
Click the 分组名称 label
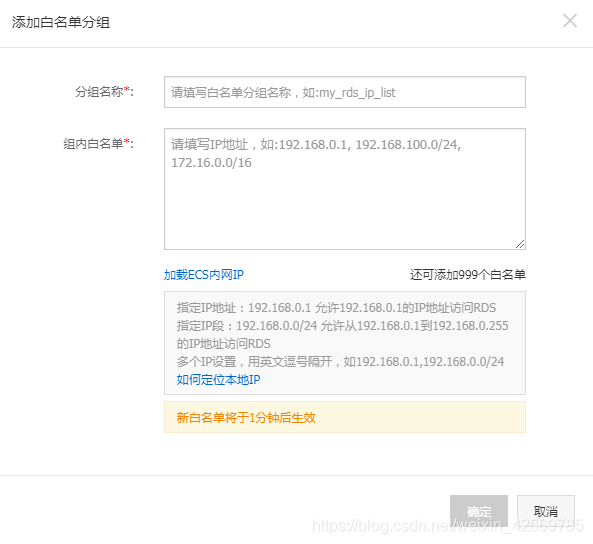click(x=104, y=92)
